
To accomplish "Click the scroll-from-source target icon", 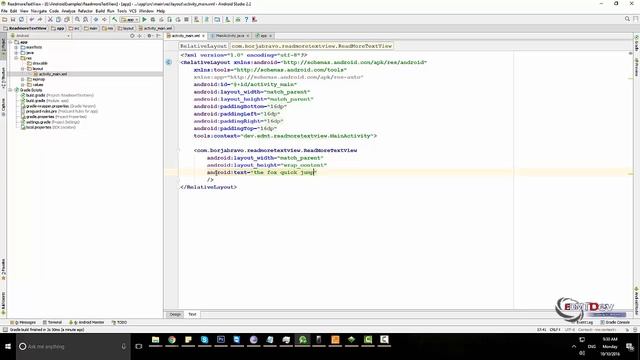I will pos(132,36).
